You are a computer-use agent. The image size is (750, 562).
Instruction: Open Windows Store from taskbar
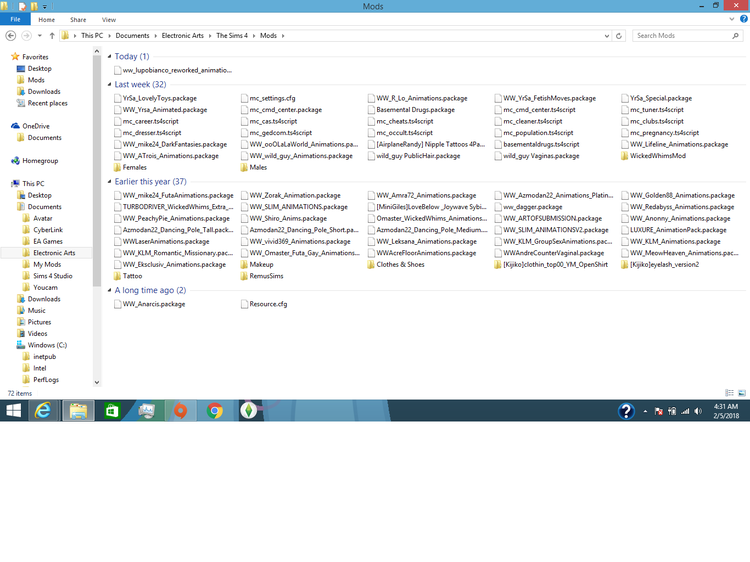(112, 411)
